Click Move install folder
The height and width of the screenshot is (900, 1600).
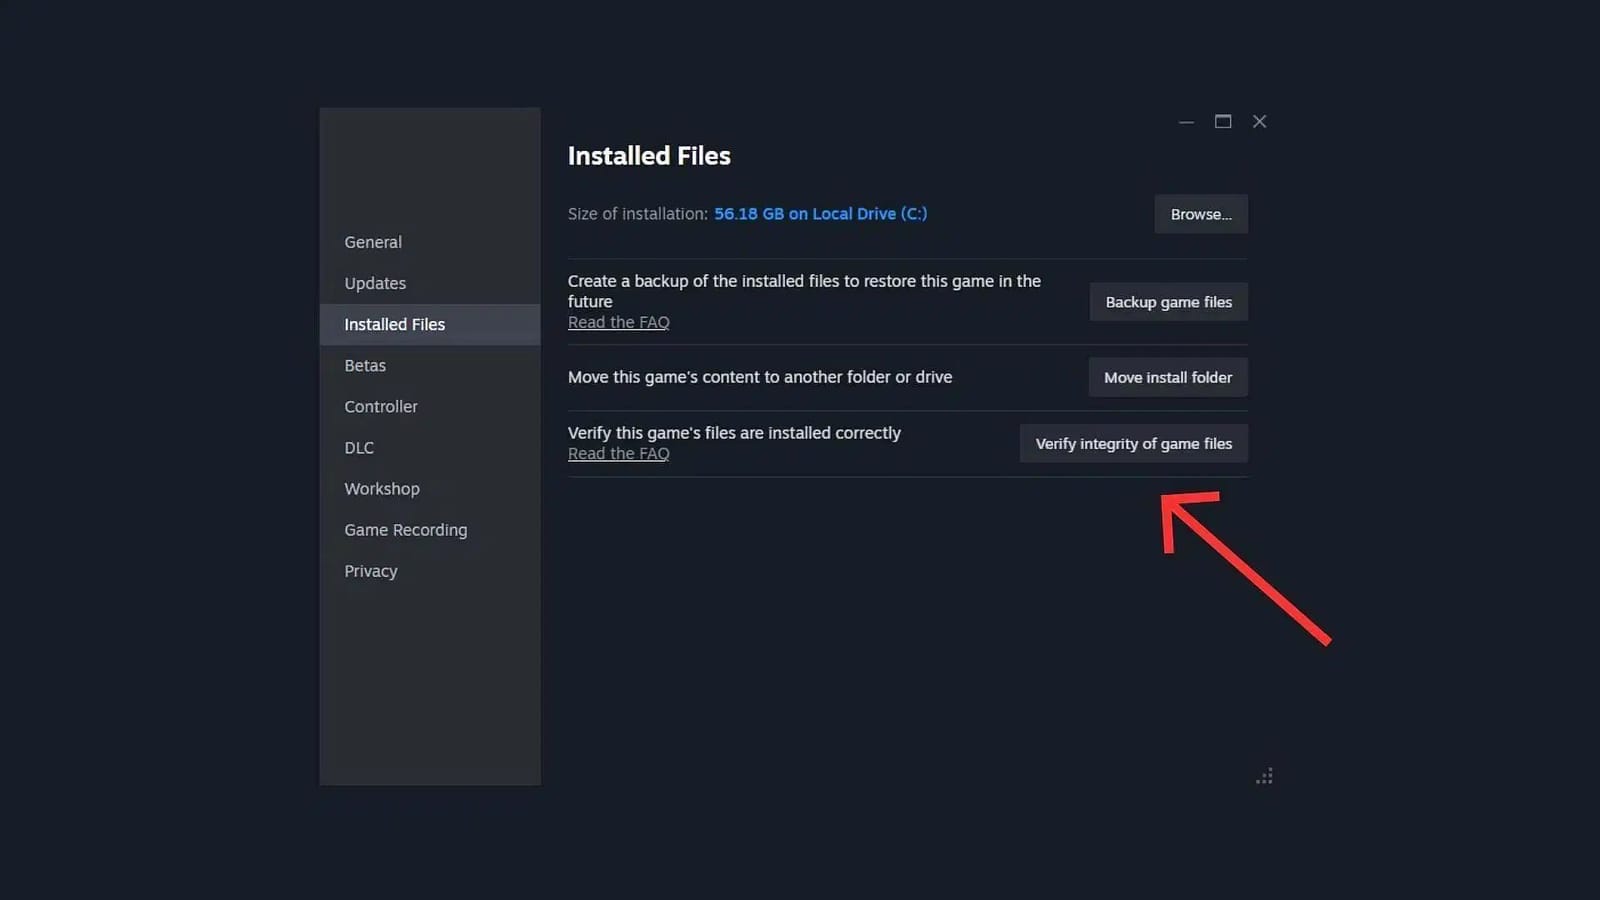[1167, 377]
